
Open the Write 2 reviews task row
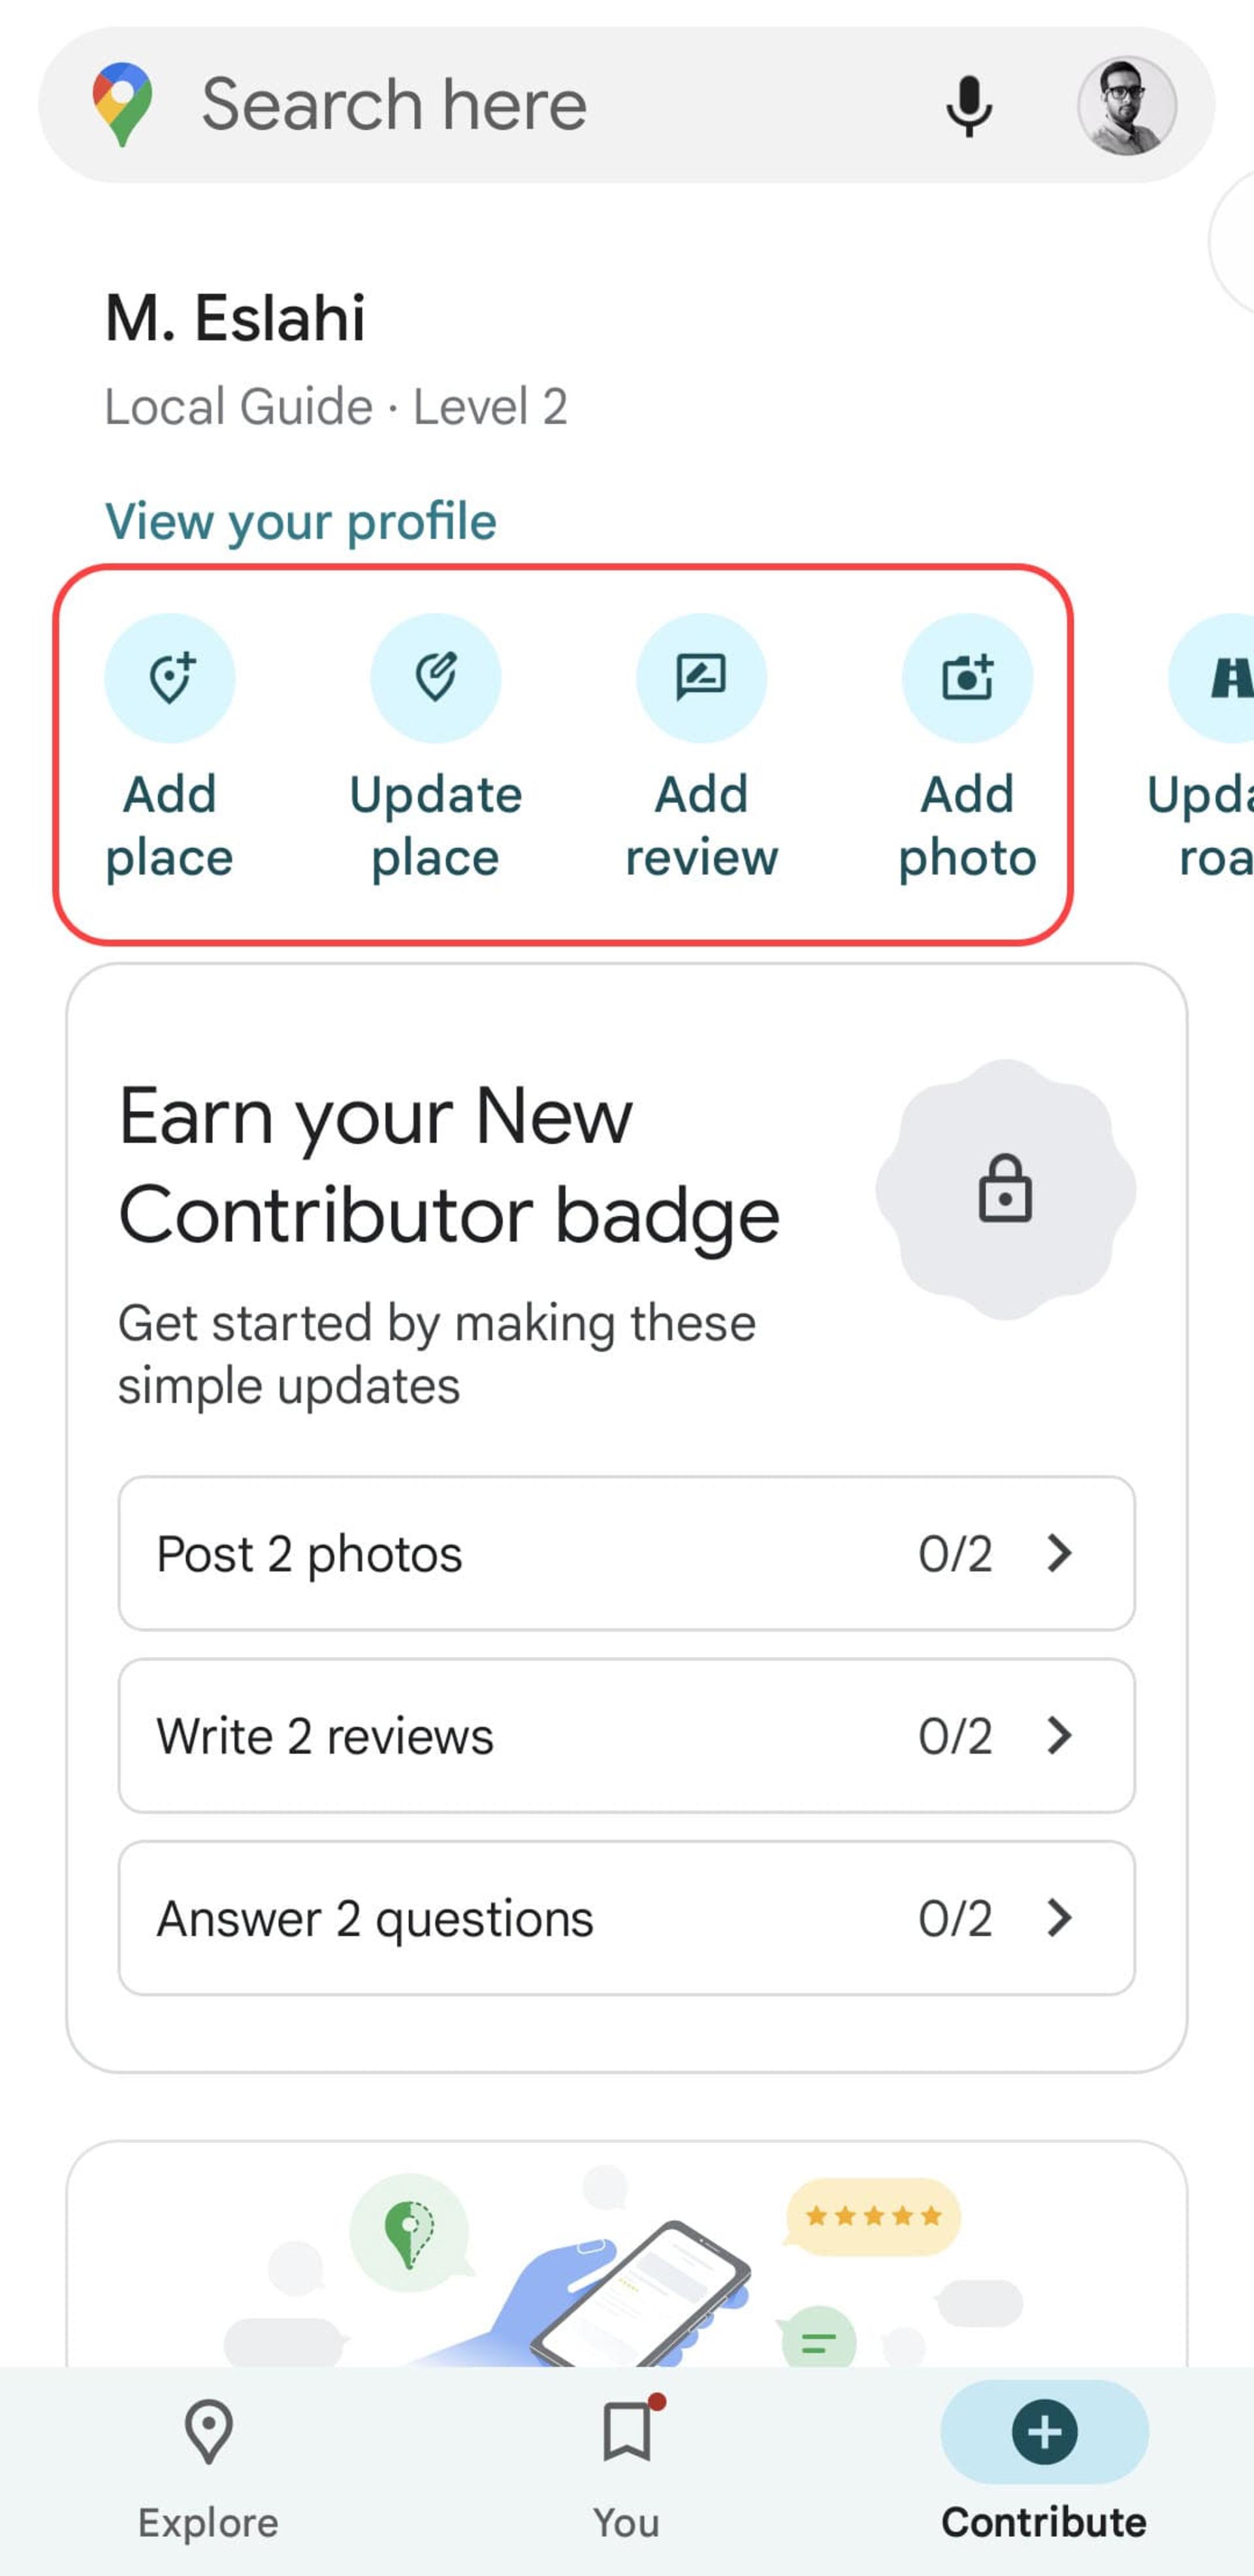point(627,1735)
